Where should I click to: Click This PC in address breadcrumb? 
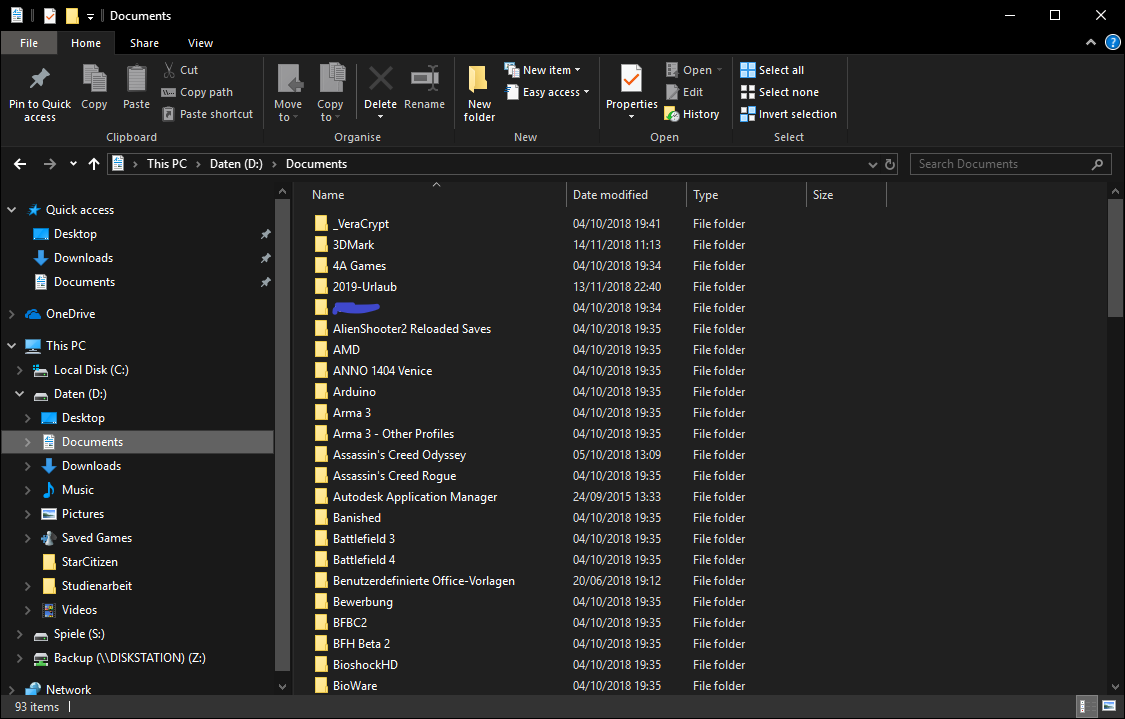166,164
